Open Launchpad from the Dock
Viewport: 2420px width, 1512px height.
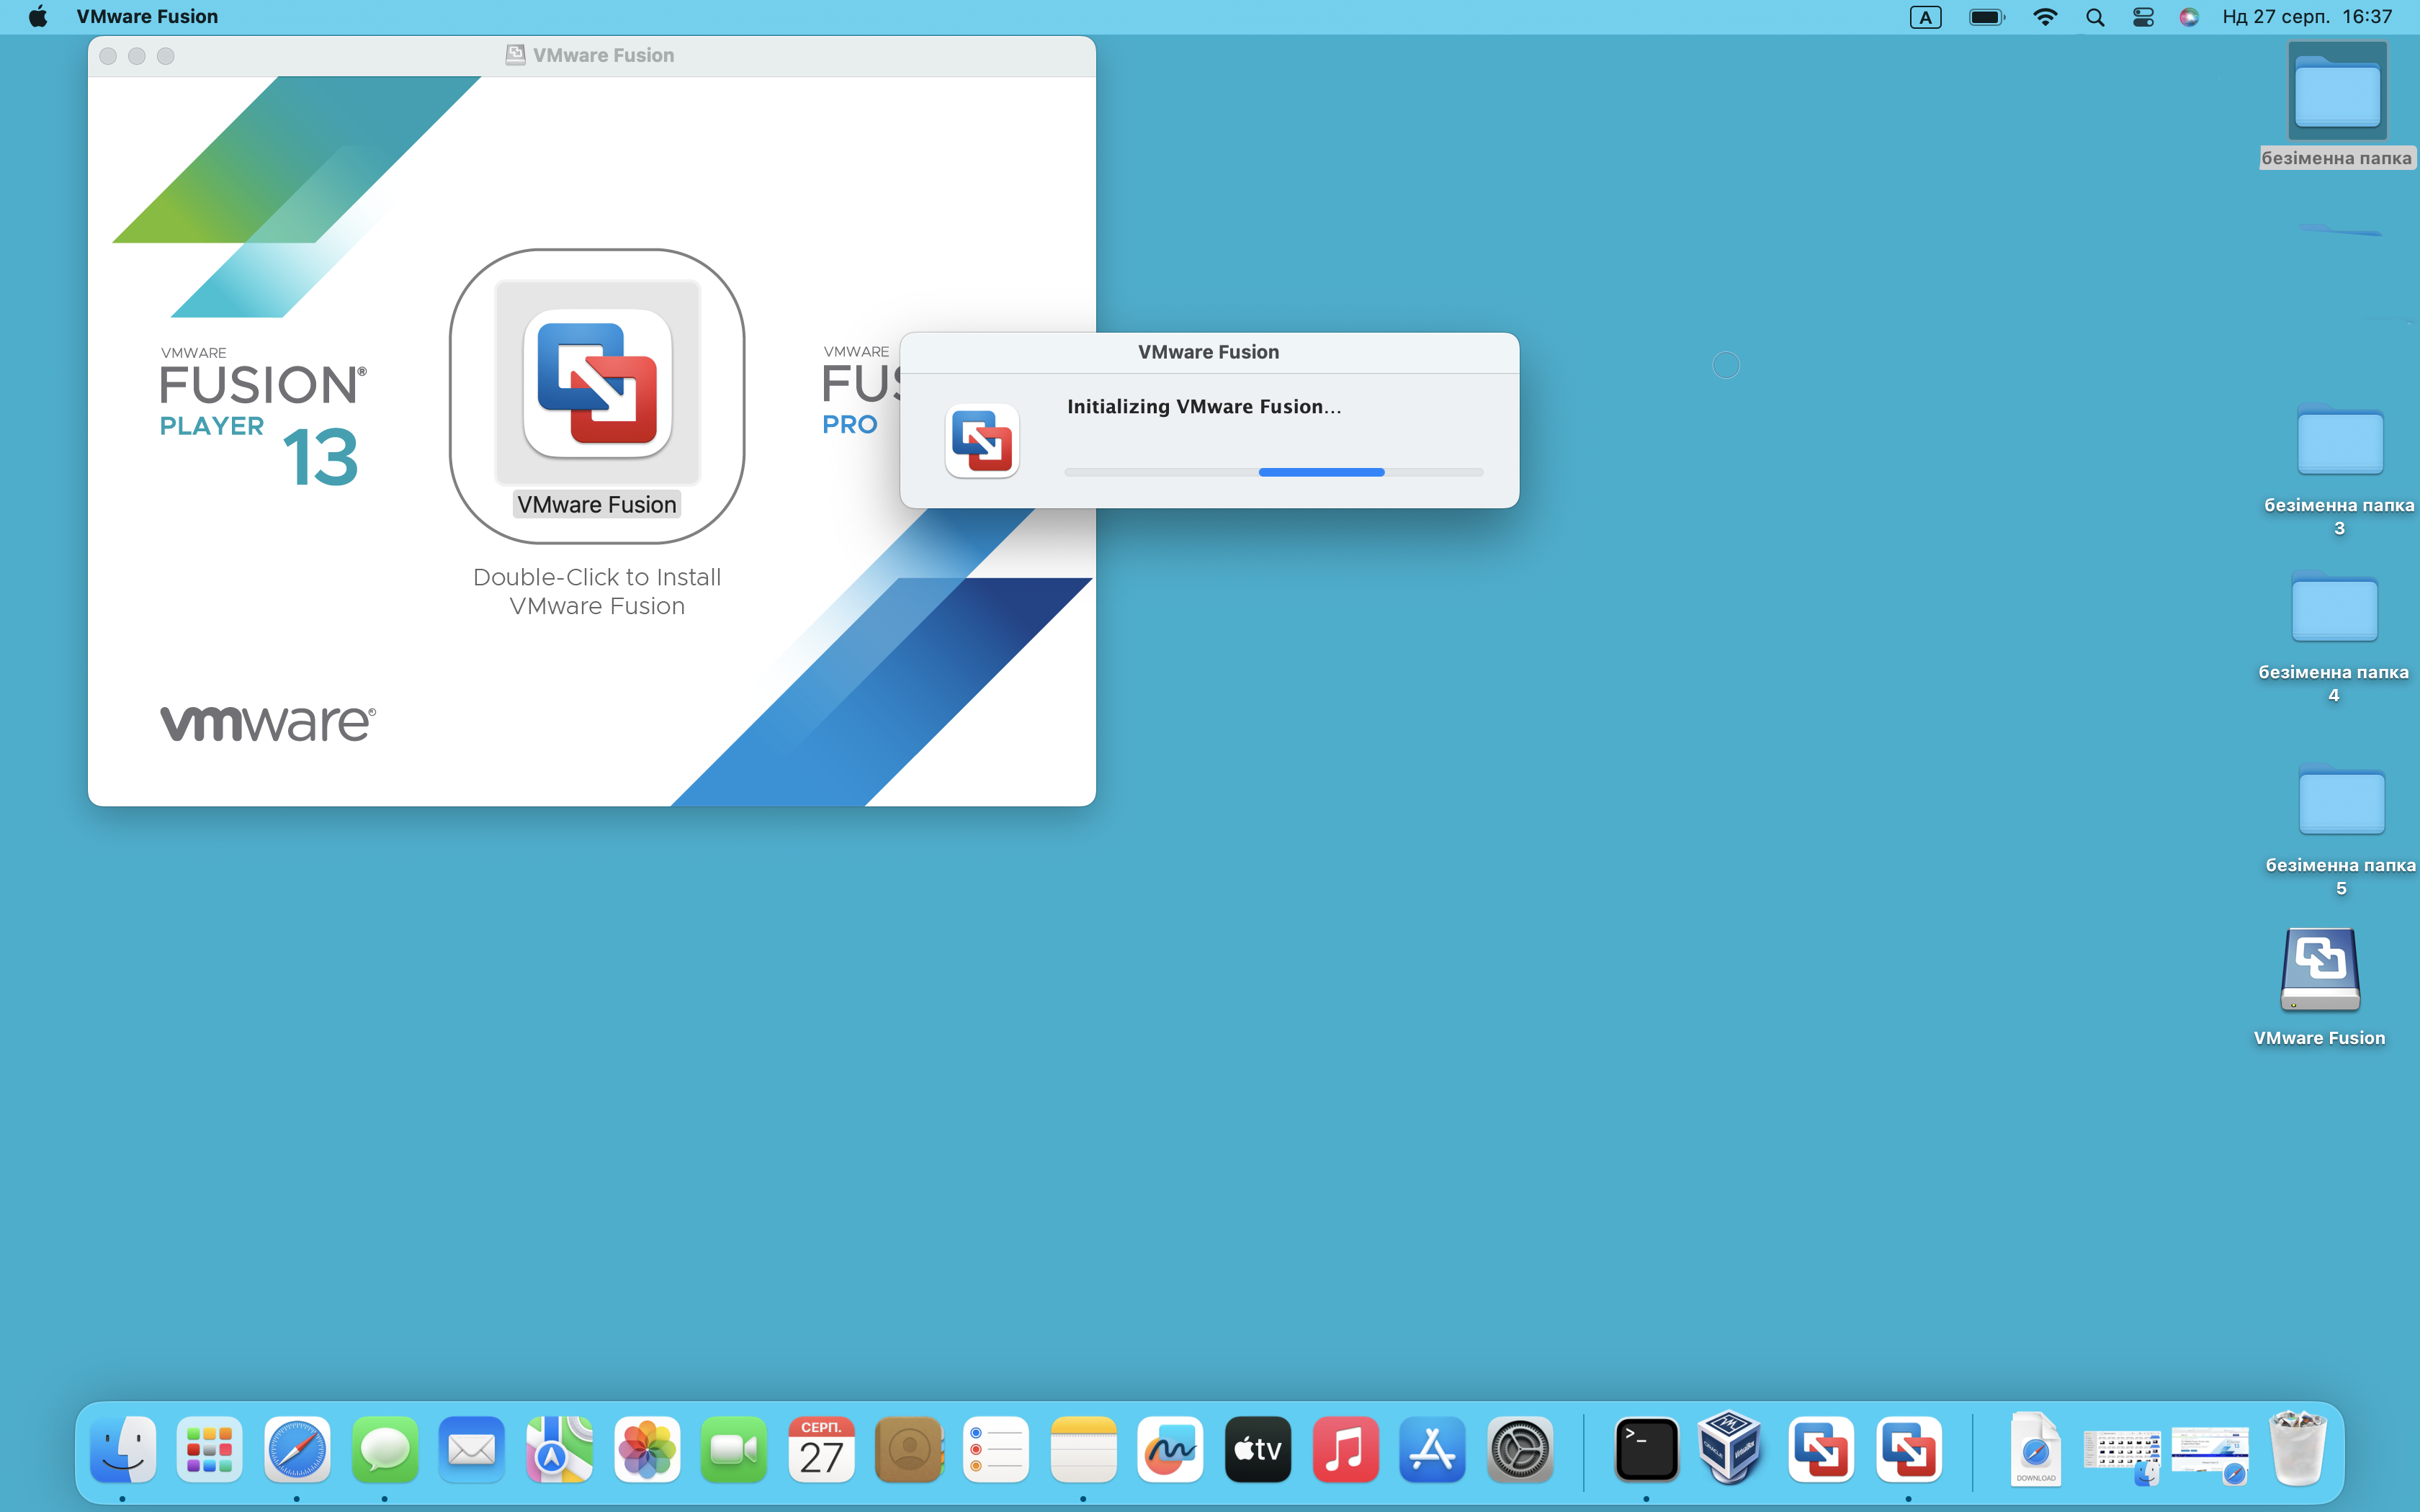point(209,1448)
